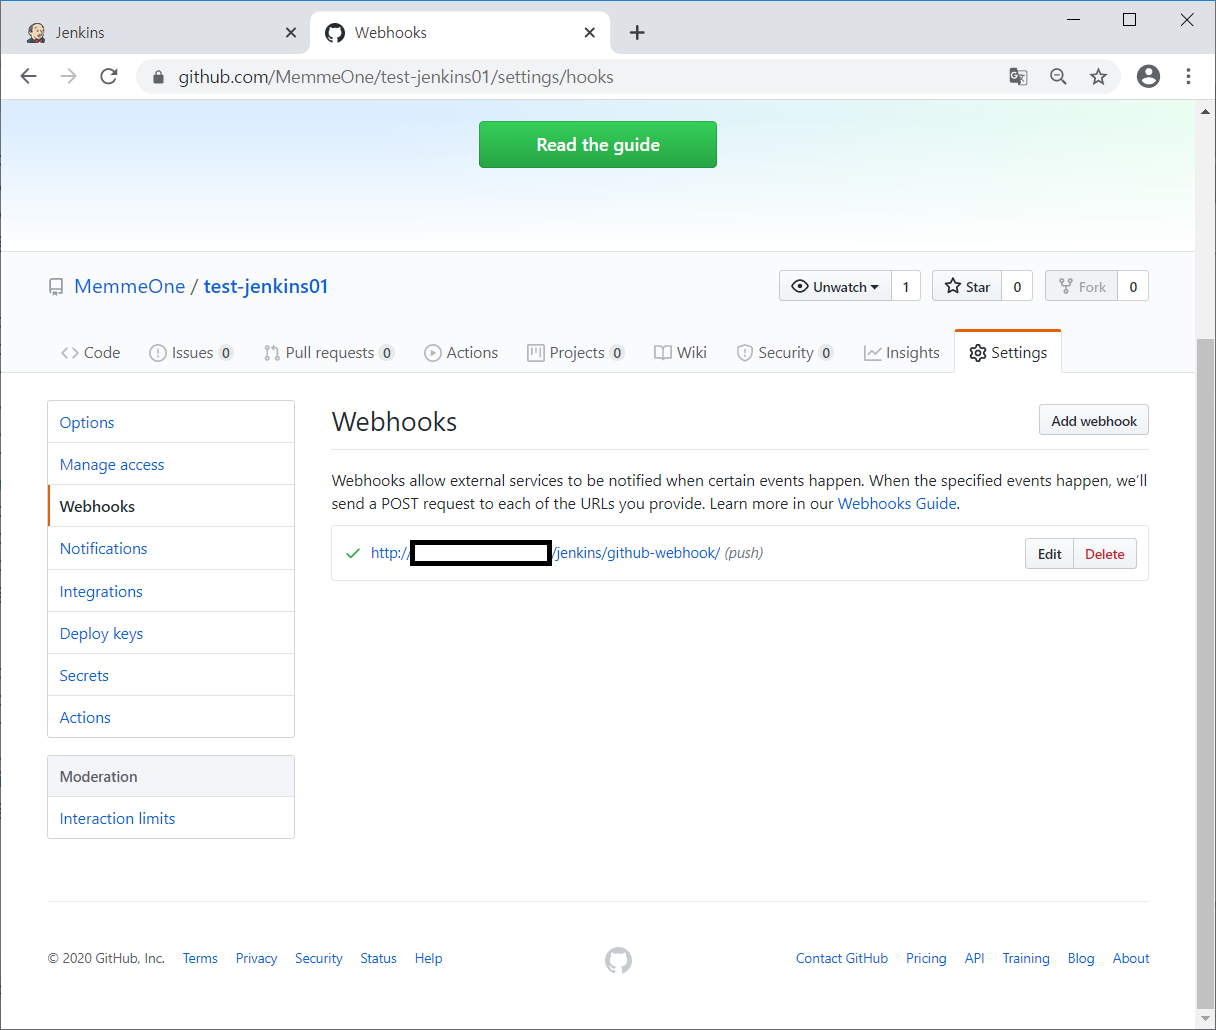Screen dimensions: 1216x1030
Task: Bookmark this page with star icon
Action: 1098,77
